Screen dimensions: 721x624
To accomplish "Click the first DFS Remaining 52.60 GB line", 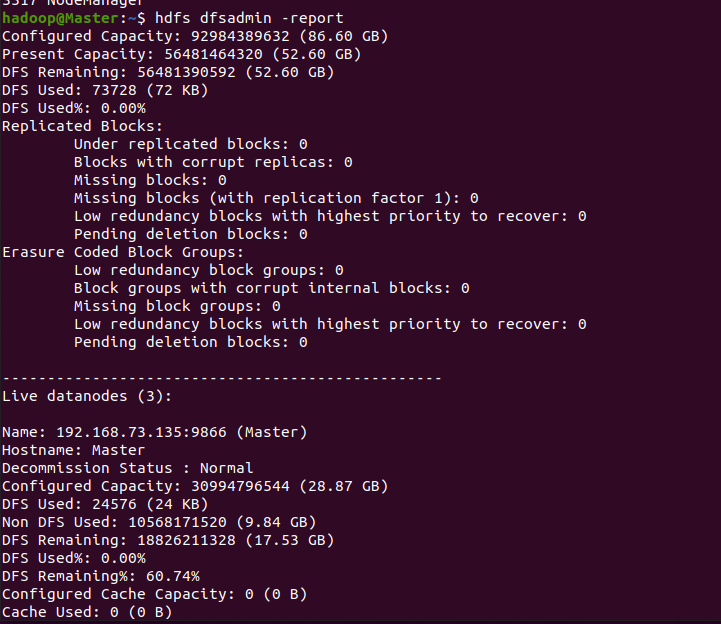I will tap(168, 72).
